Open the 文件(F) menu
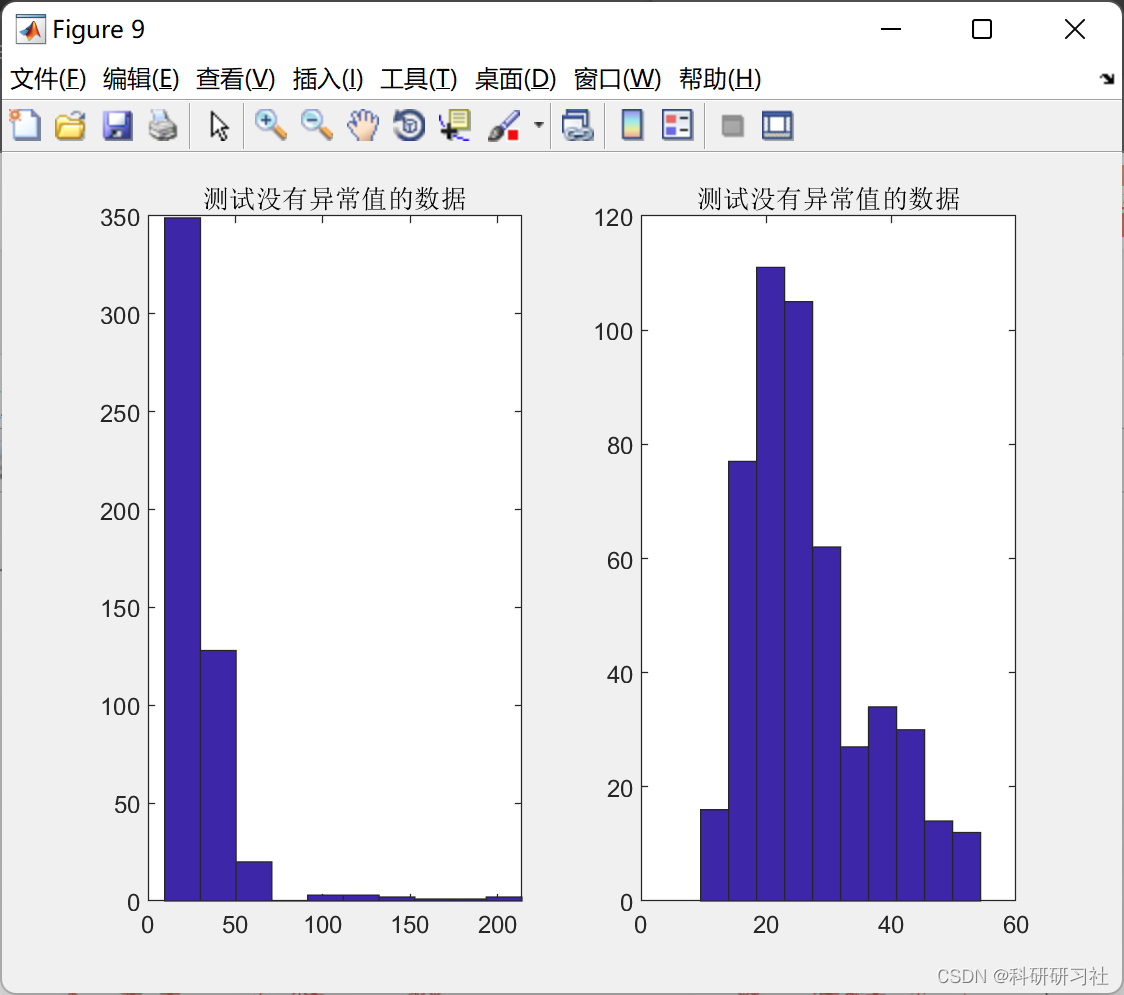Viewport: 1124px width, 995px height. click(48, 79)
